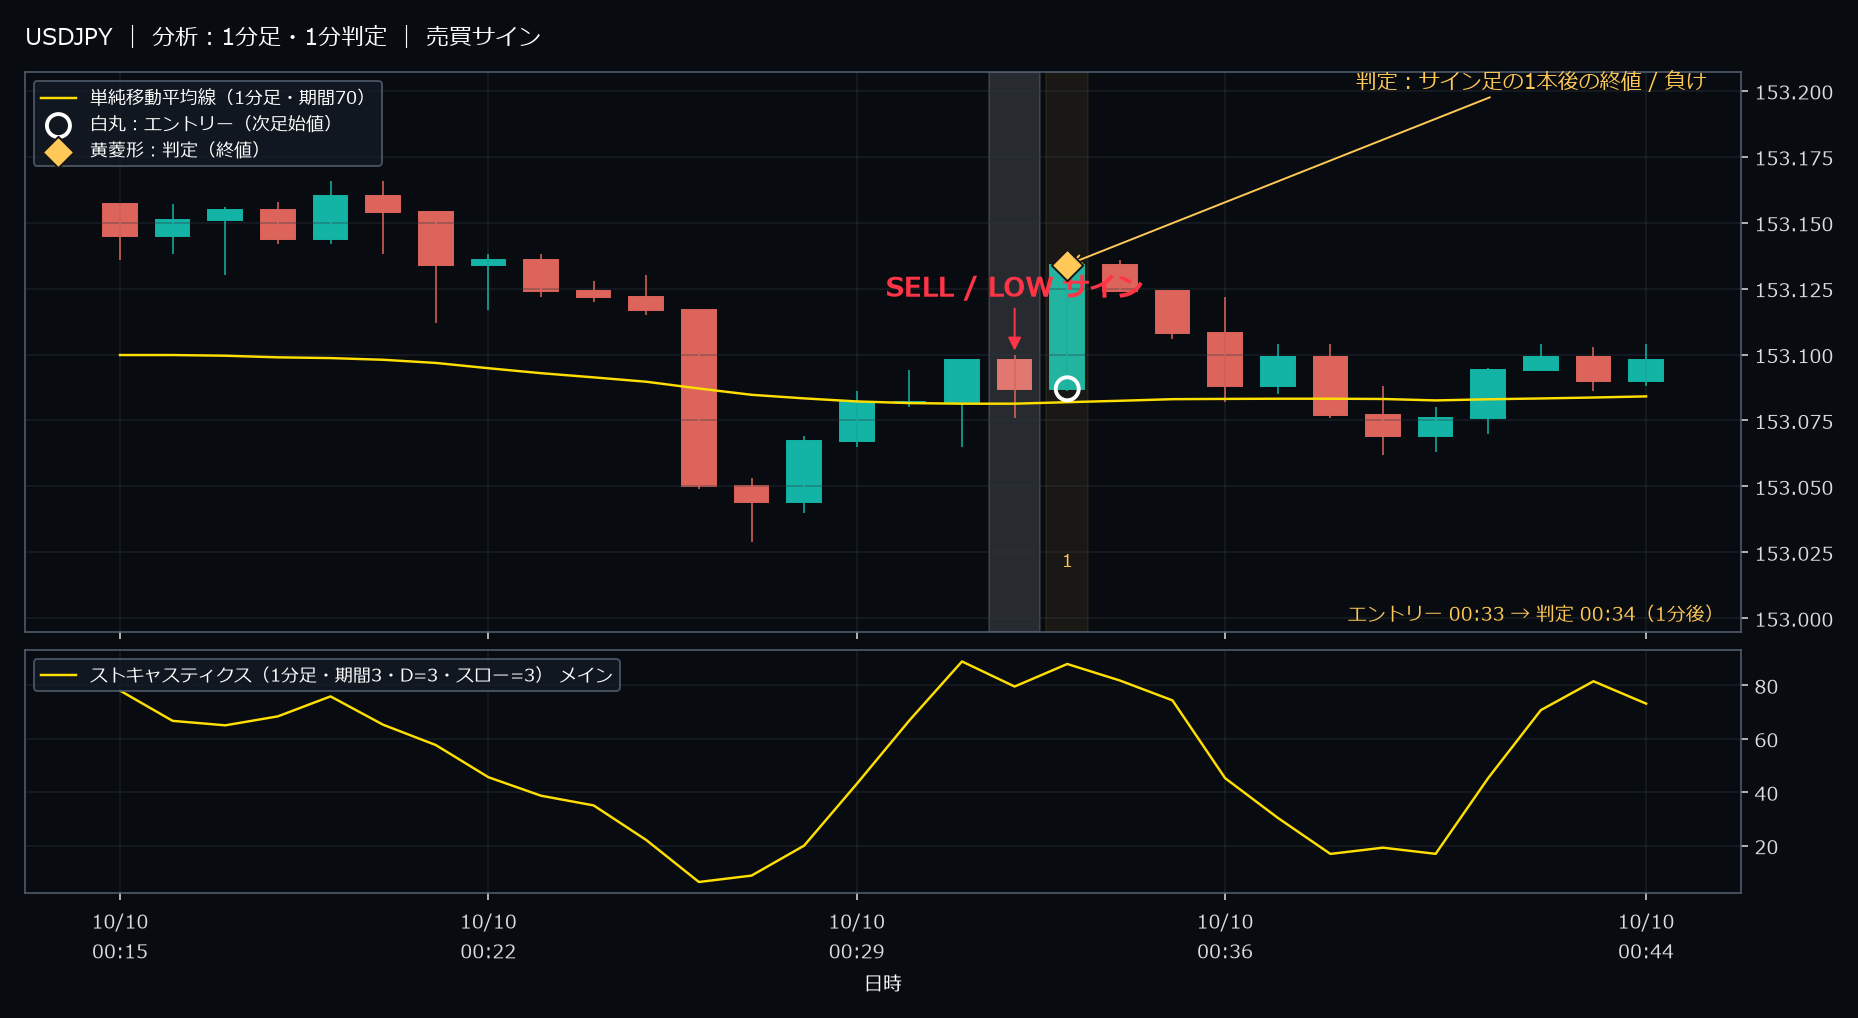
Task: Click the white circle icon in legend
Action: pos(59,125)
